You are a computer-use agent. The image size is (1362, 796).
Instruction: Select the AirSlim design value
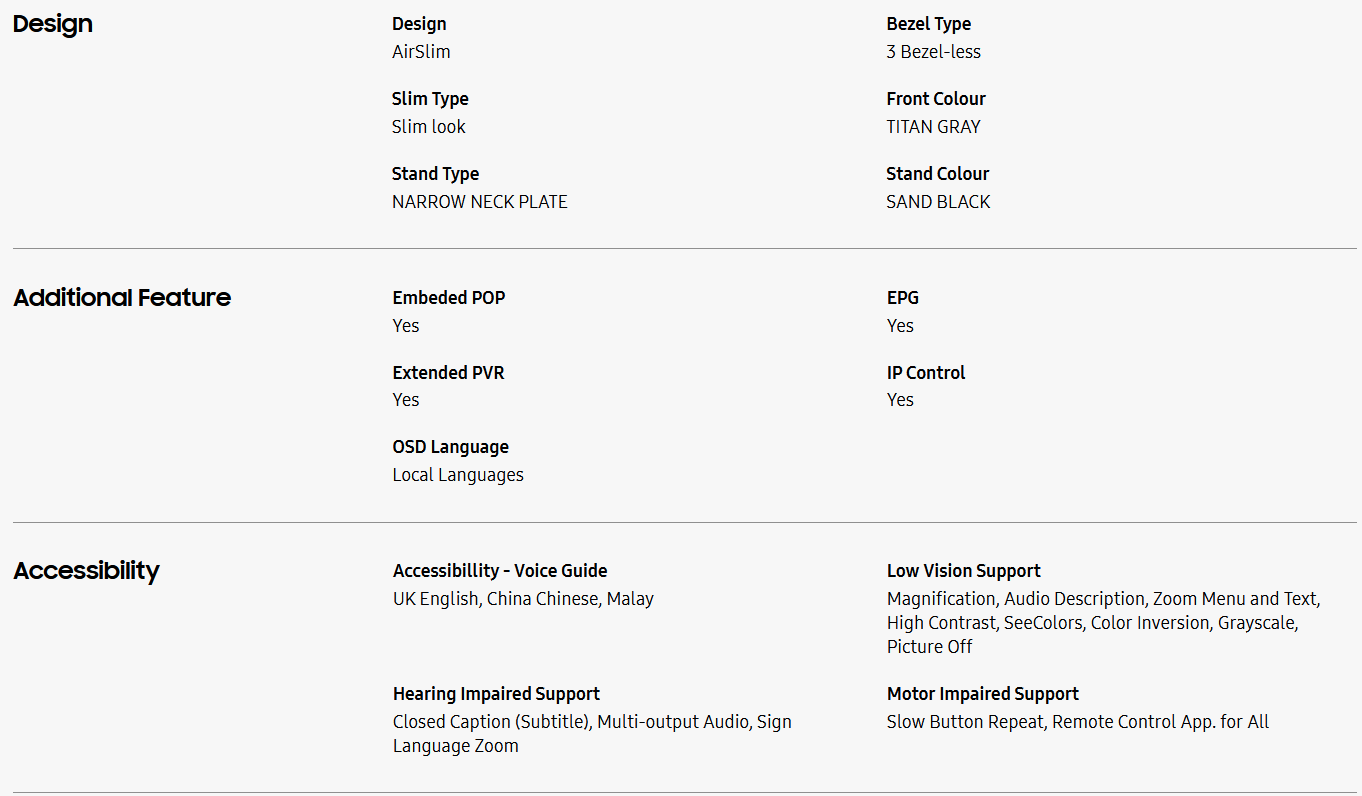point(421,52)
